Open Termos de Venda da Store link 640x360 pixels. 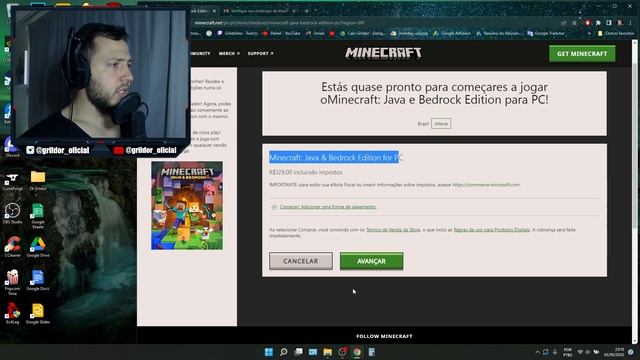click(x=393, y=230)
